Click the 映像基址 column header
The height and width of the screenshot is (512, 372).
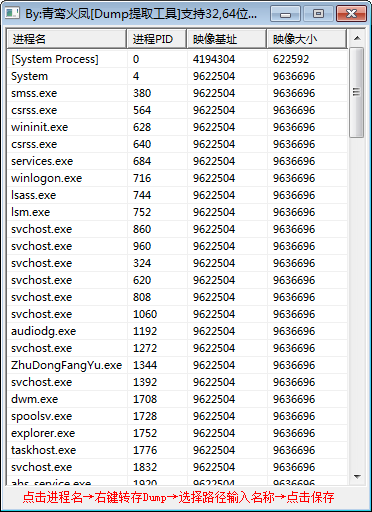point(227,39)
